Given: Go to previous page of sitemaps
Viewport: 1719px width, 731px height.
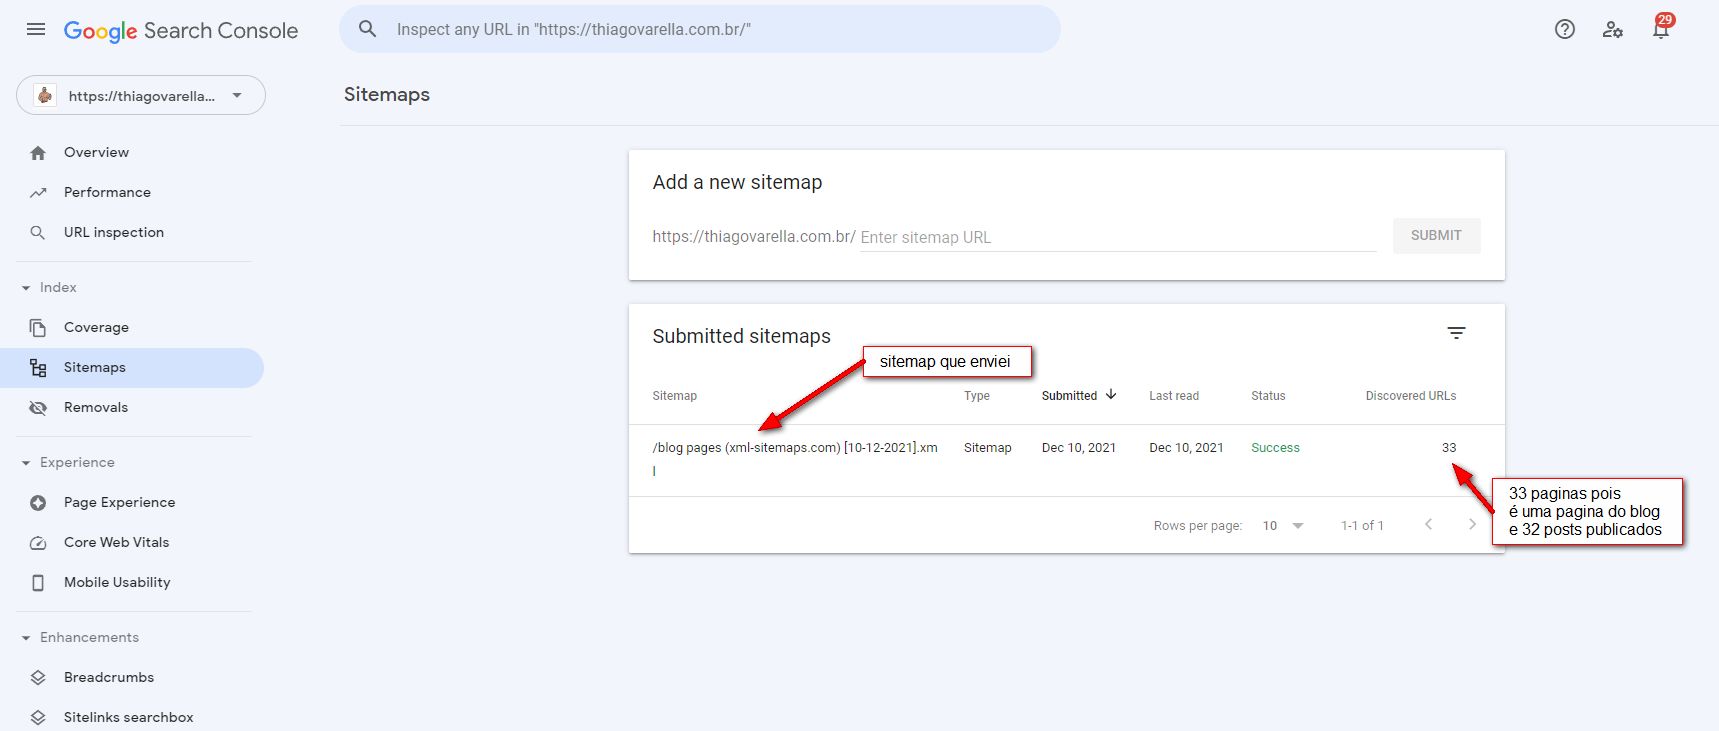Looking at the screenshot, I should tap(1428, 525).
